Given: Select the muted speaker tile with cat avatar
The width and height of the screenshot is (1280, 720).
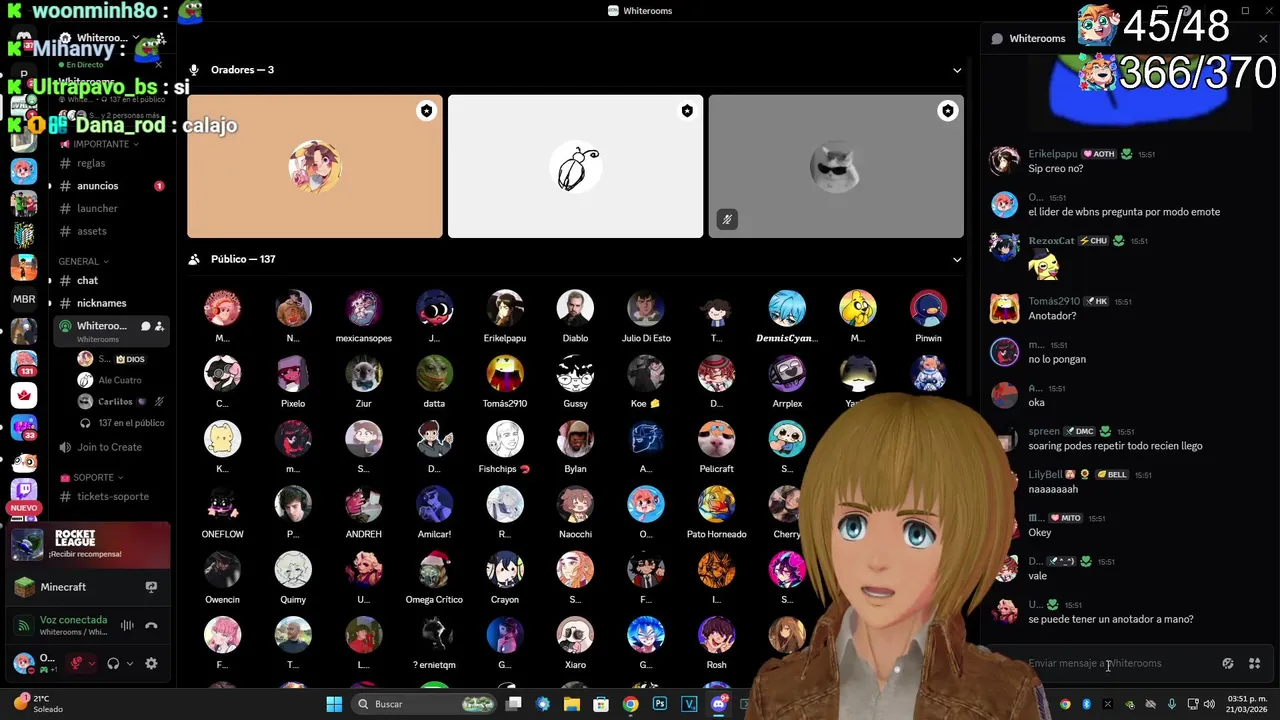Looking at the screenshot, I should [x=836, y=166].
